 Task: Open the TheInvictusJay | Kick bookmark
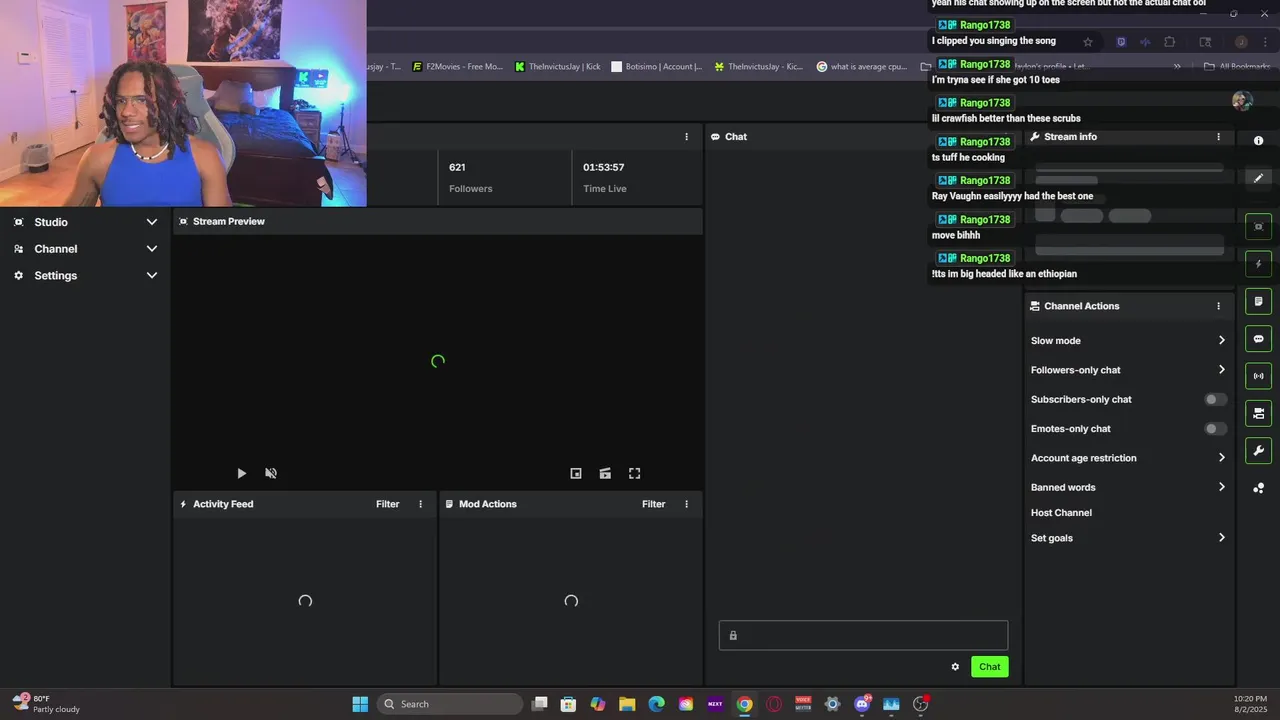click(558, 67)
